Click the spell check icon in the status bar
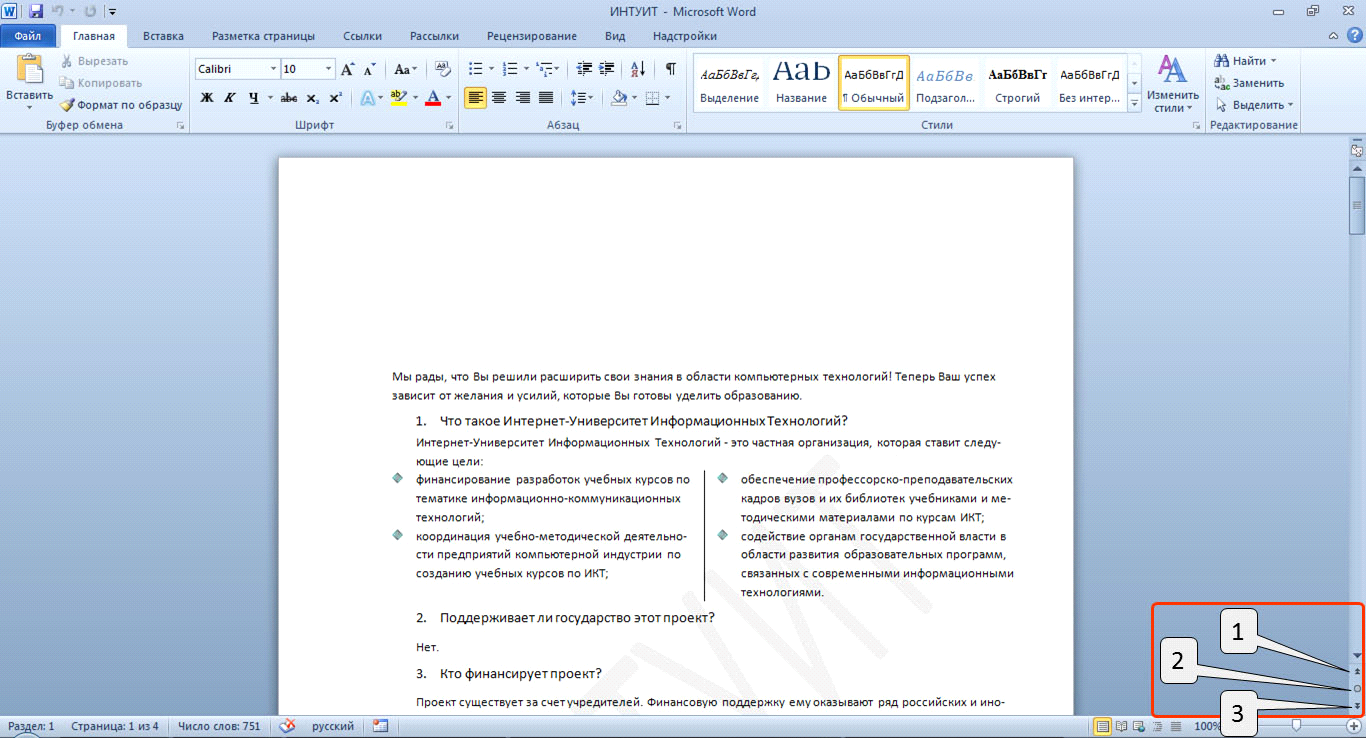Viewport: 1366px width, 738px height. [x=288, y=726]
